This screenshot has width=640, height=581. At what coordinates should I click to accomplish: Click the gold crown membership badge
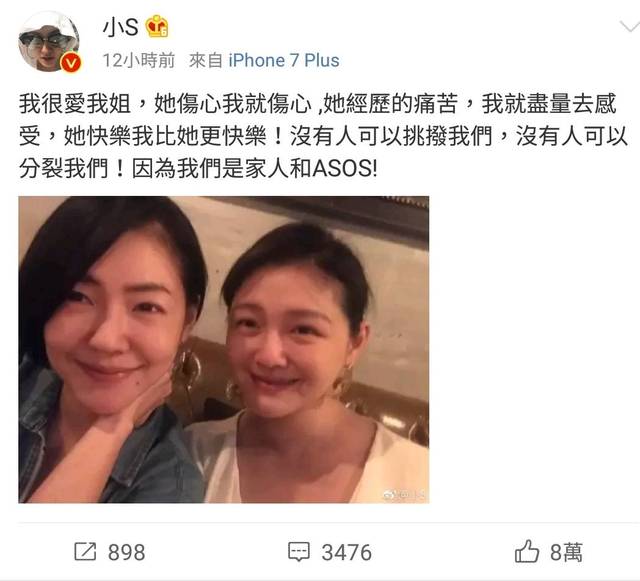[x=158, y=27]
